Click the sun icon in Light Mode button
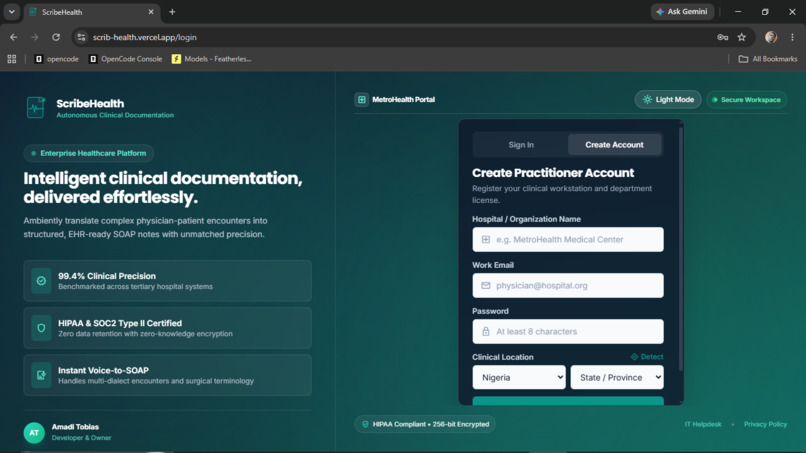Image resolution: width=806 pixels, height=453 pixels. tap(647, 100)
